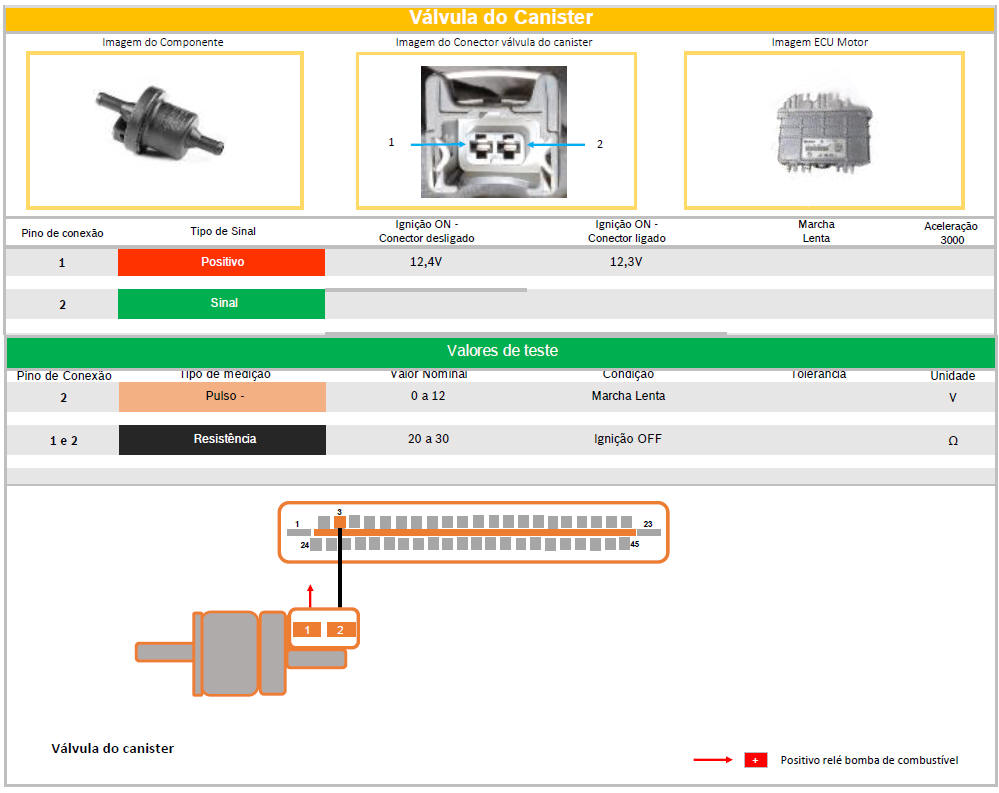Click the canister valve connector photo

point(494,131)
